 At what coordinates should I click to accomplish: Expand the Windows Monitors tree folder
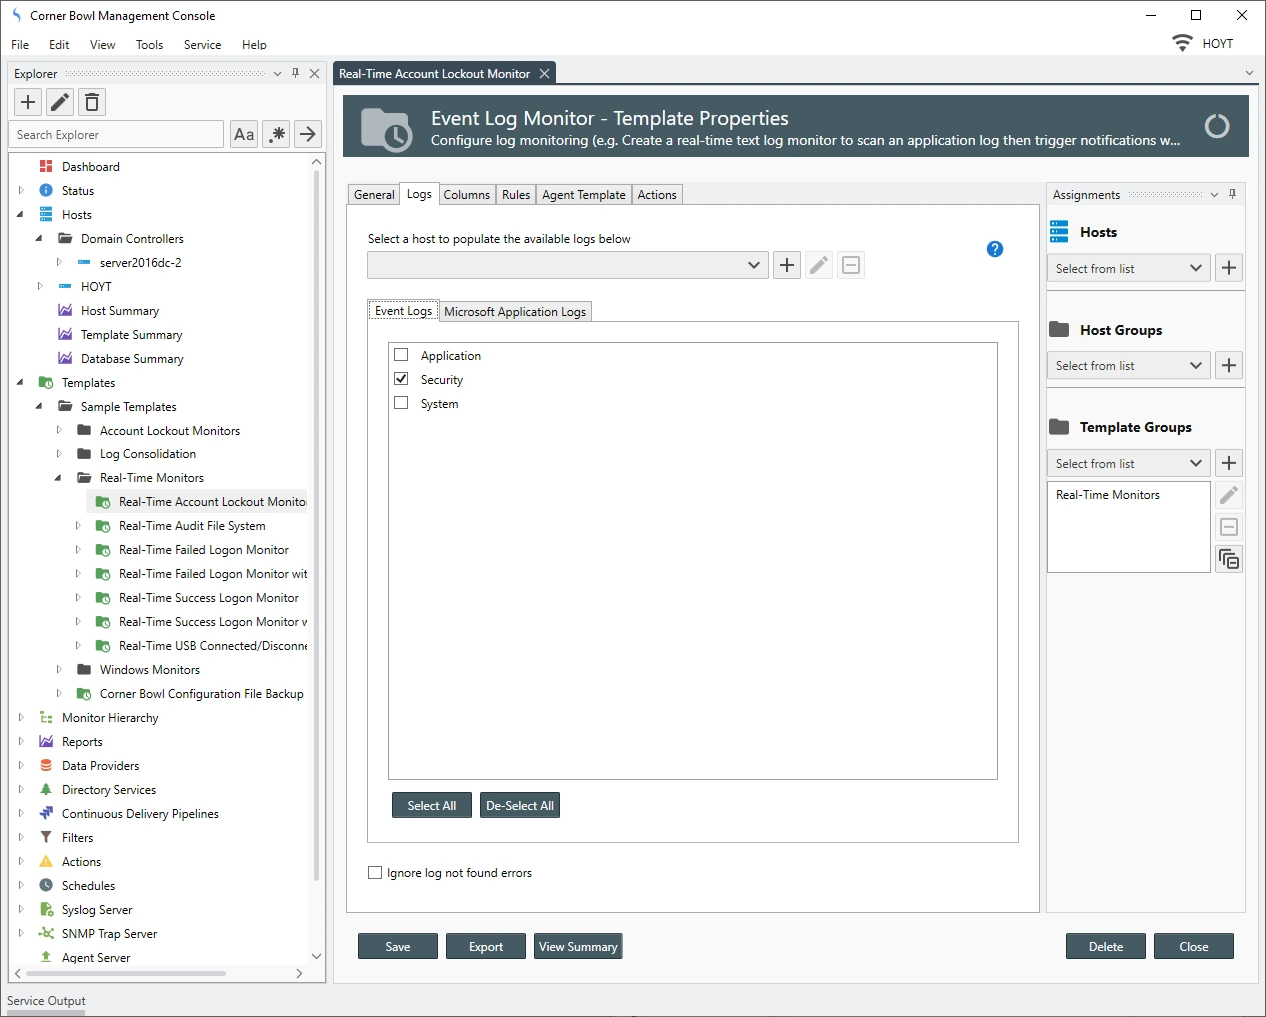coord(59,670)
